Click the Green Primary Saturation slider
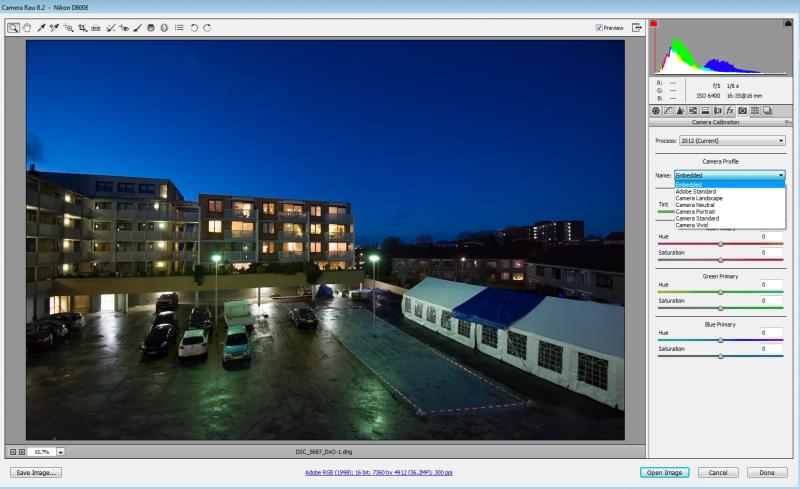This screenshot has width=800, height=489. [x=720, y=308]
